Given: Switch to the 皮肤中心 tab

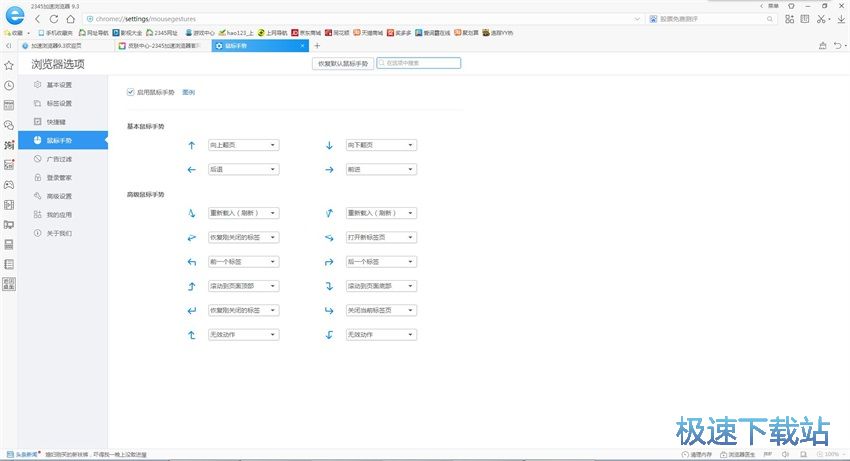Looking at the screenshot, I should 163,46.
